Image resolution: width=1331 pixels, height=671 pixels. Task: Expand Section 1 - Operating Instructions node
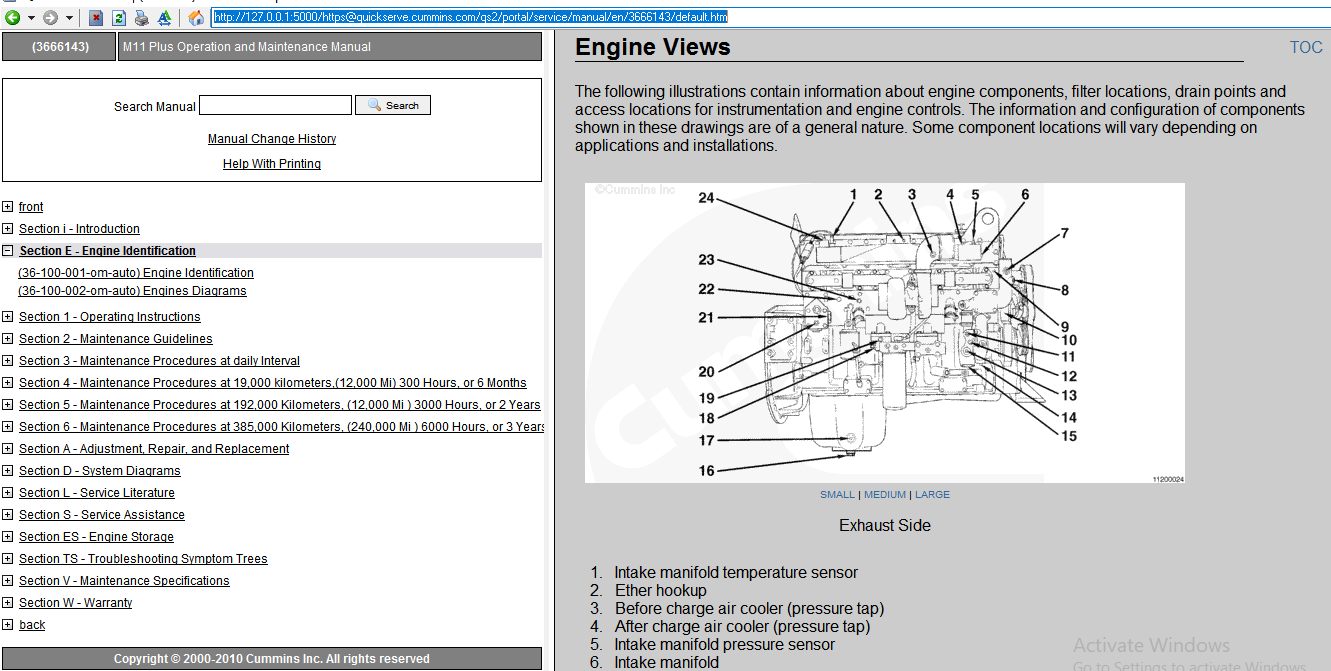(x=8, y=317)
